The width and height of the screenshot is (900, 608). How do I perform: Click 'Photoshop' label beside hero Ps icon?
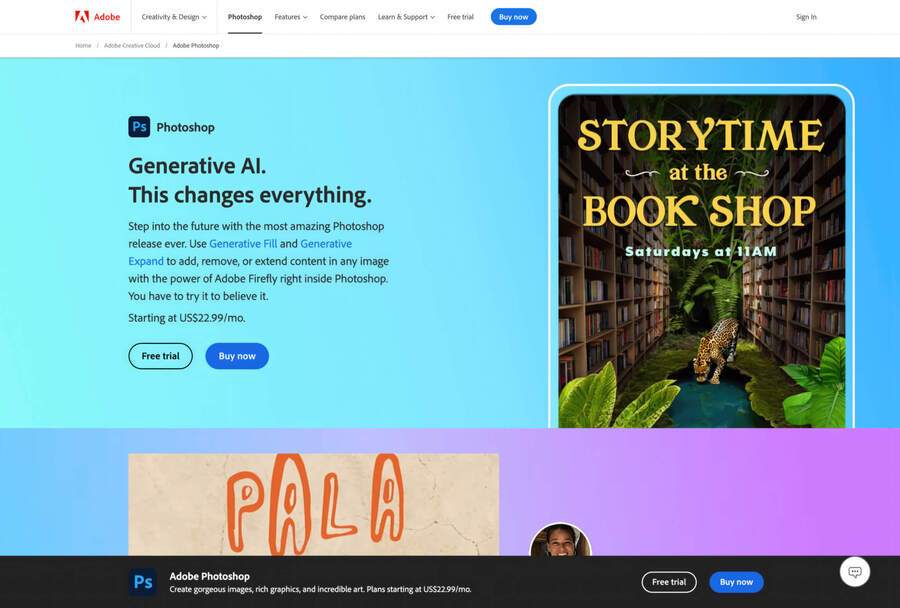click(185, 127)
